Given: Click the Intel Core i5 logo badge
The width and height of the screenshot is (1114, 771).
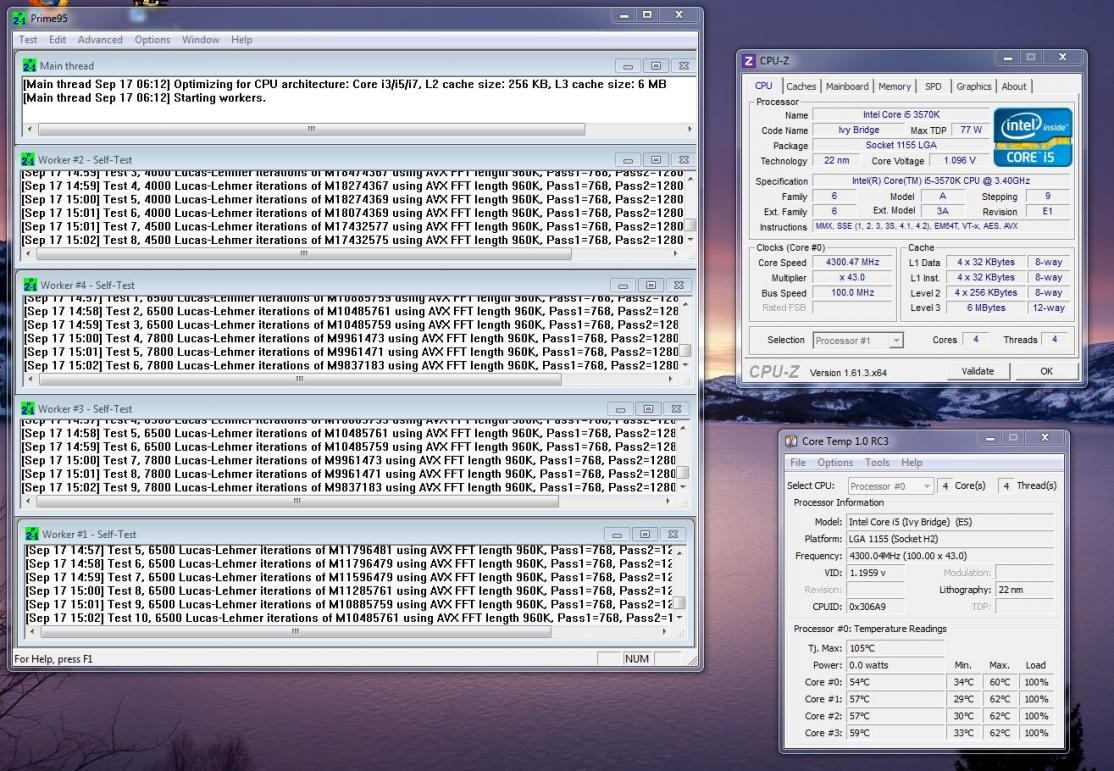Looking at the screenshot, I should [x=1032, y=137].
